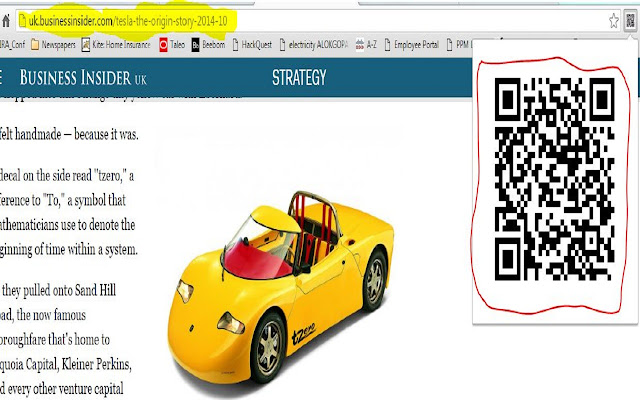Open the STRATEGY section heading
This screenshot has height=400, width=640.
299,78
